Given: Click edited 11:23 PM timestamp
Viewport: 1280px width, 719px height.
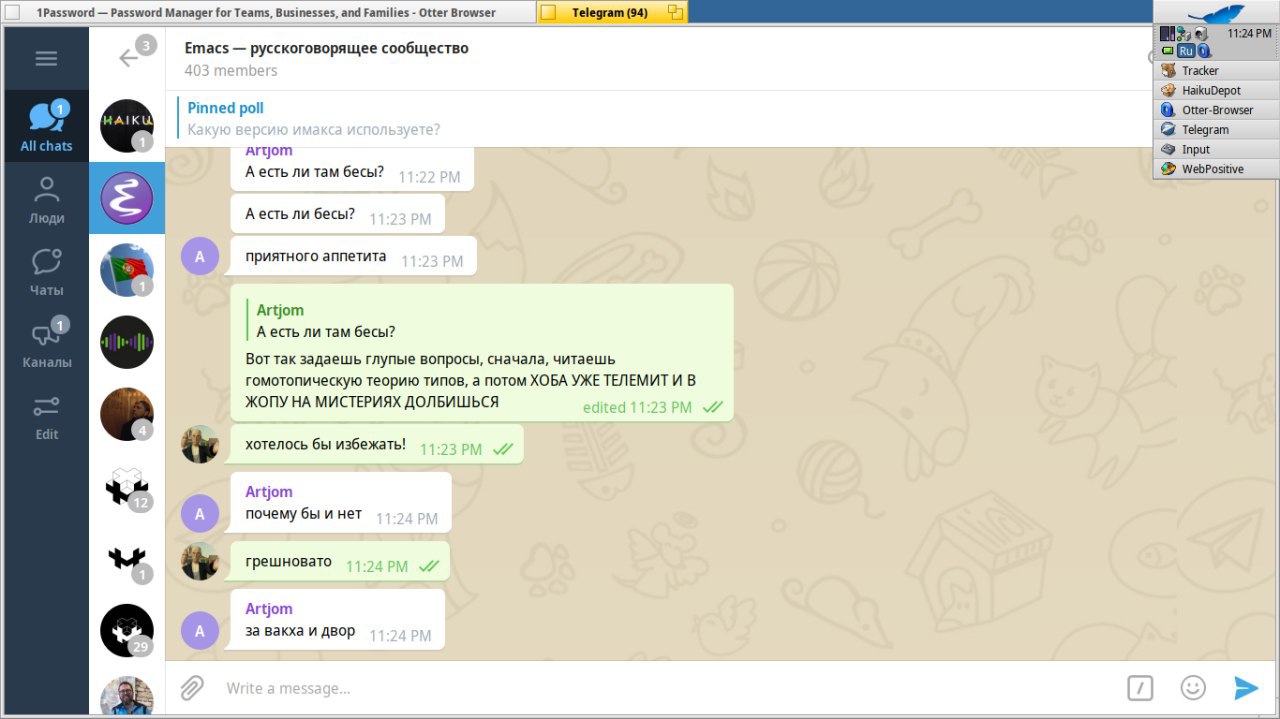Looking at the screenshot, I should [x=637, y=408].
